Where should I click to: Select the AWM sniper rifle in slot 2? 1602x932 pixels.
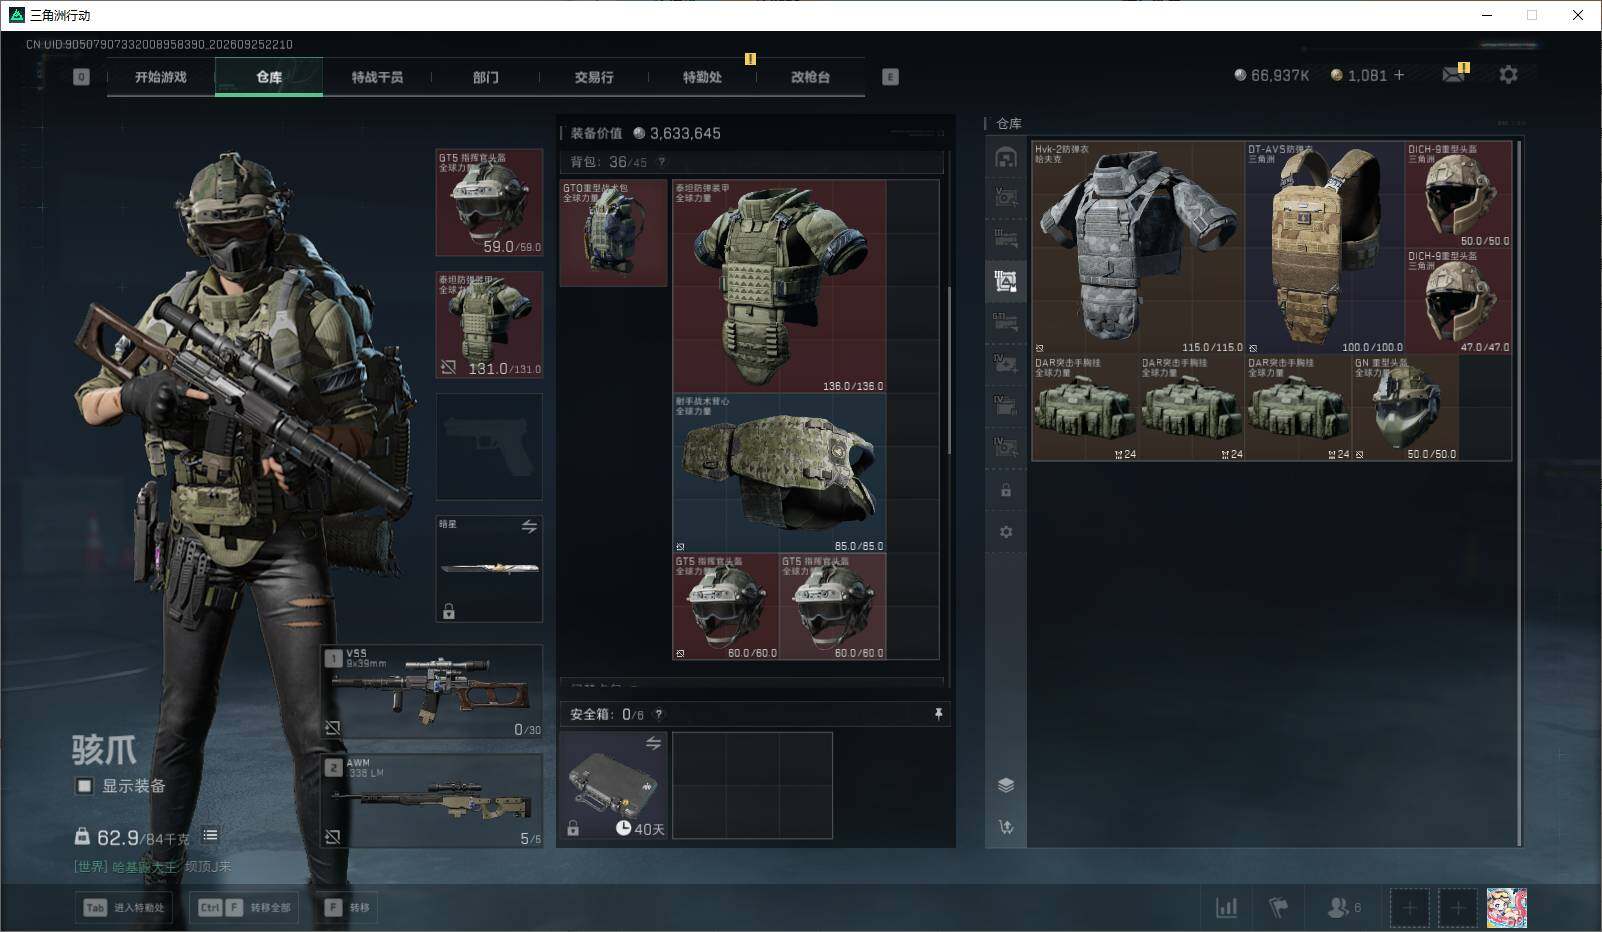point(432,801)
